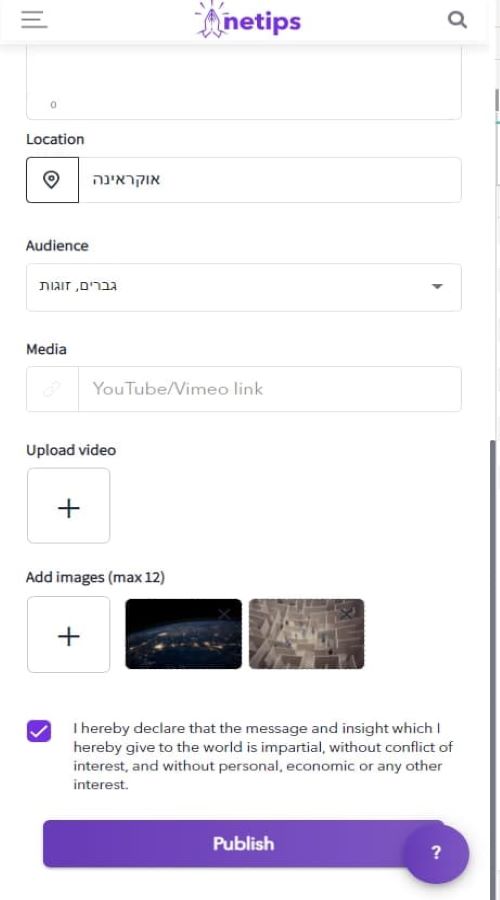Select the maze image thumbnail
Screen dimensions: 500x900
307,634
